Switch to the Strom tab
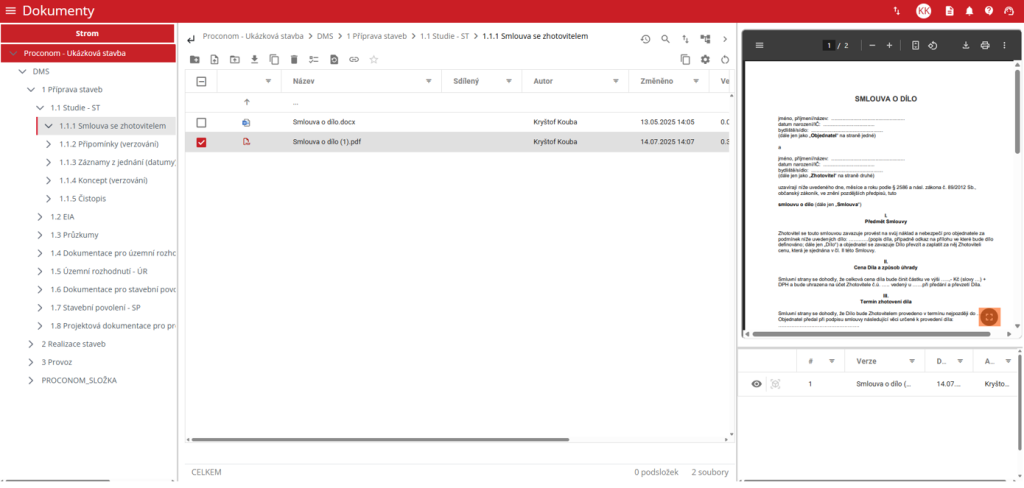Screen dimensions: 1024x488 (88, 34)
